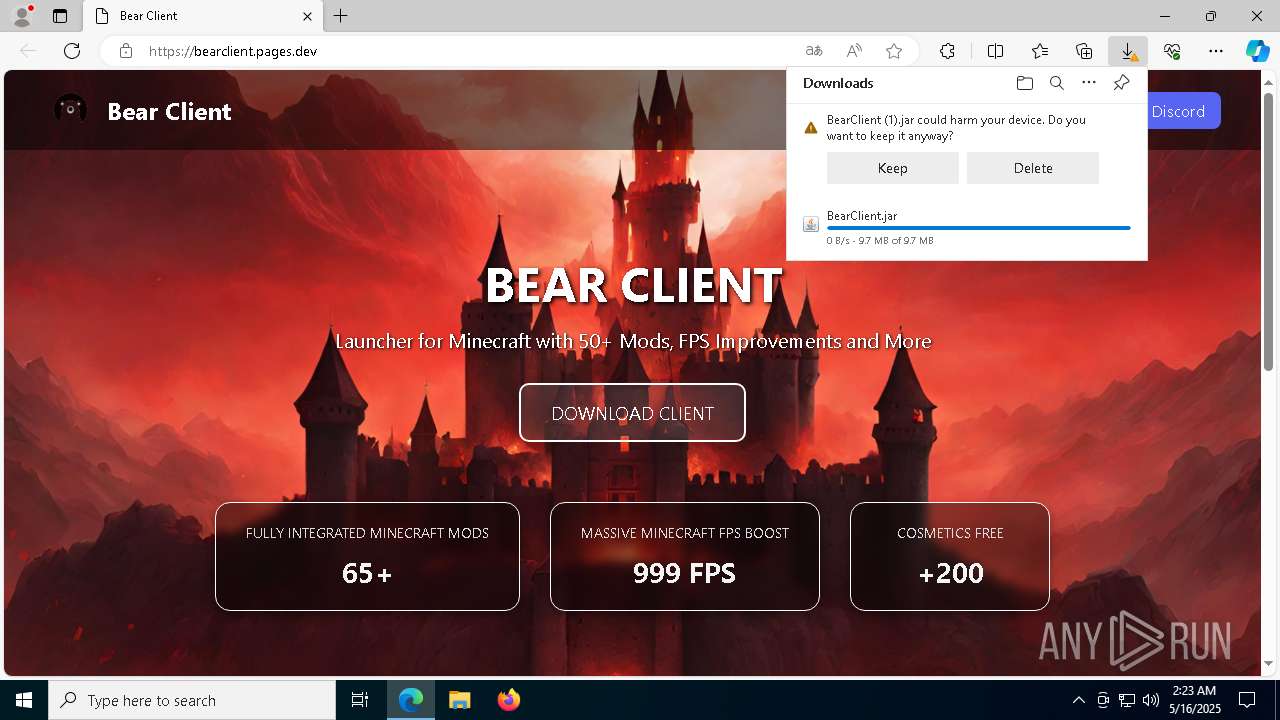This screenshot has height=720, width=1280.
Task: Click the '97 MB of 97 MB' status text
Action: (x=896, y=241)
